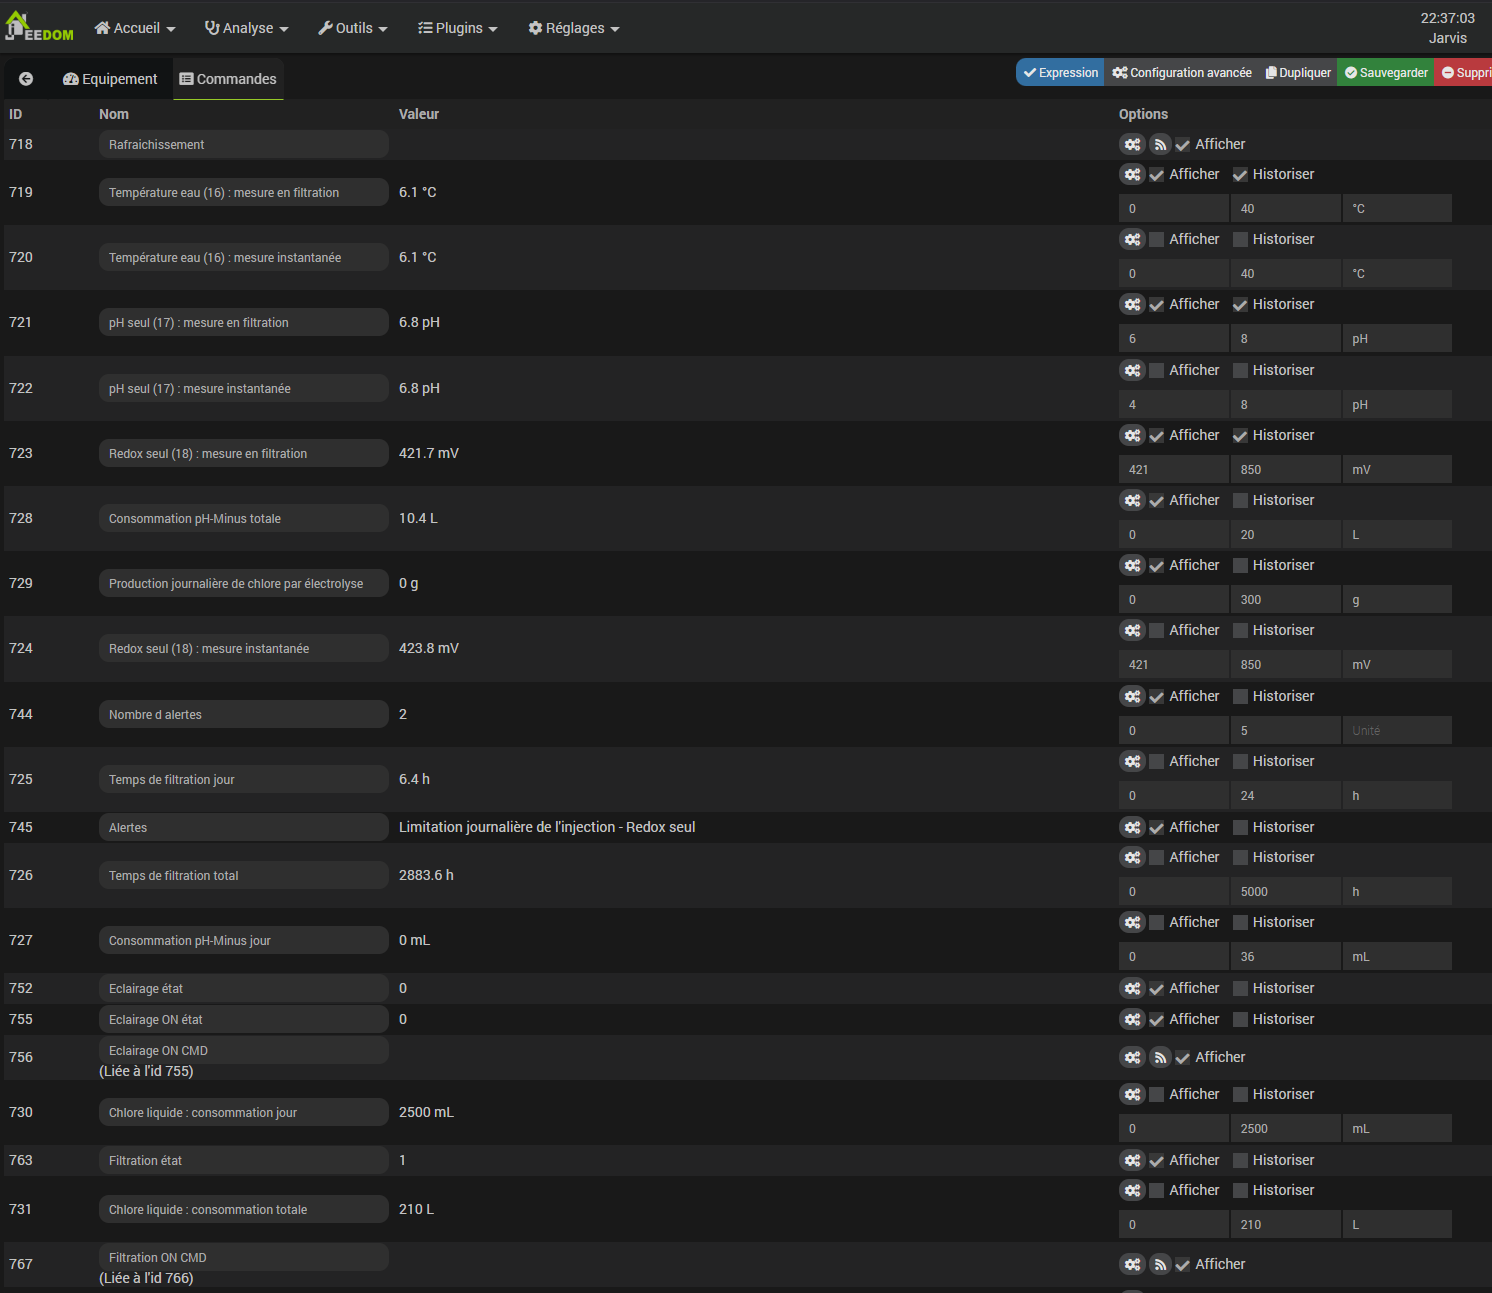Image resolution: width=1492 pixels, height=1293 pixels.
Task: Open gear for Chlore liquide consommation totale
Action: click(1132, 1190)
